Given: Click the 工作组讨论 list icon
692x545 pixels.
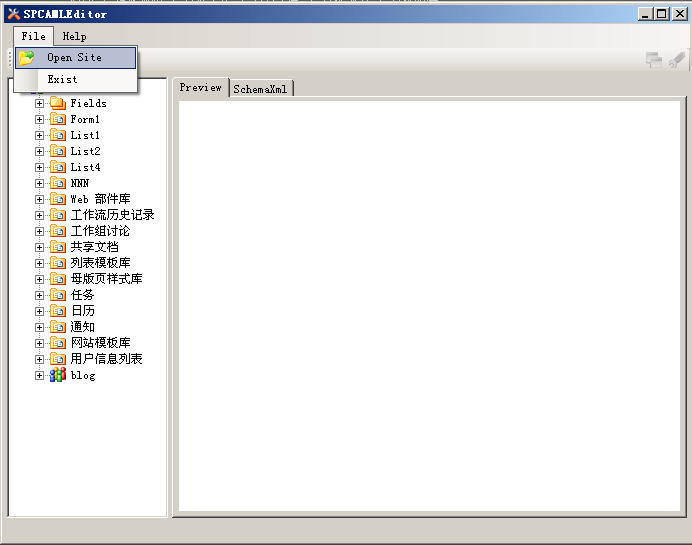Looking at the screenshot, I should (x=58, y=231).
